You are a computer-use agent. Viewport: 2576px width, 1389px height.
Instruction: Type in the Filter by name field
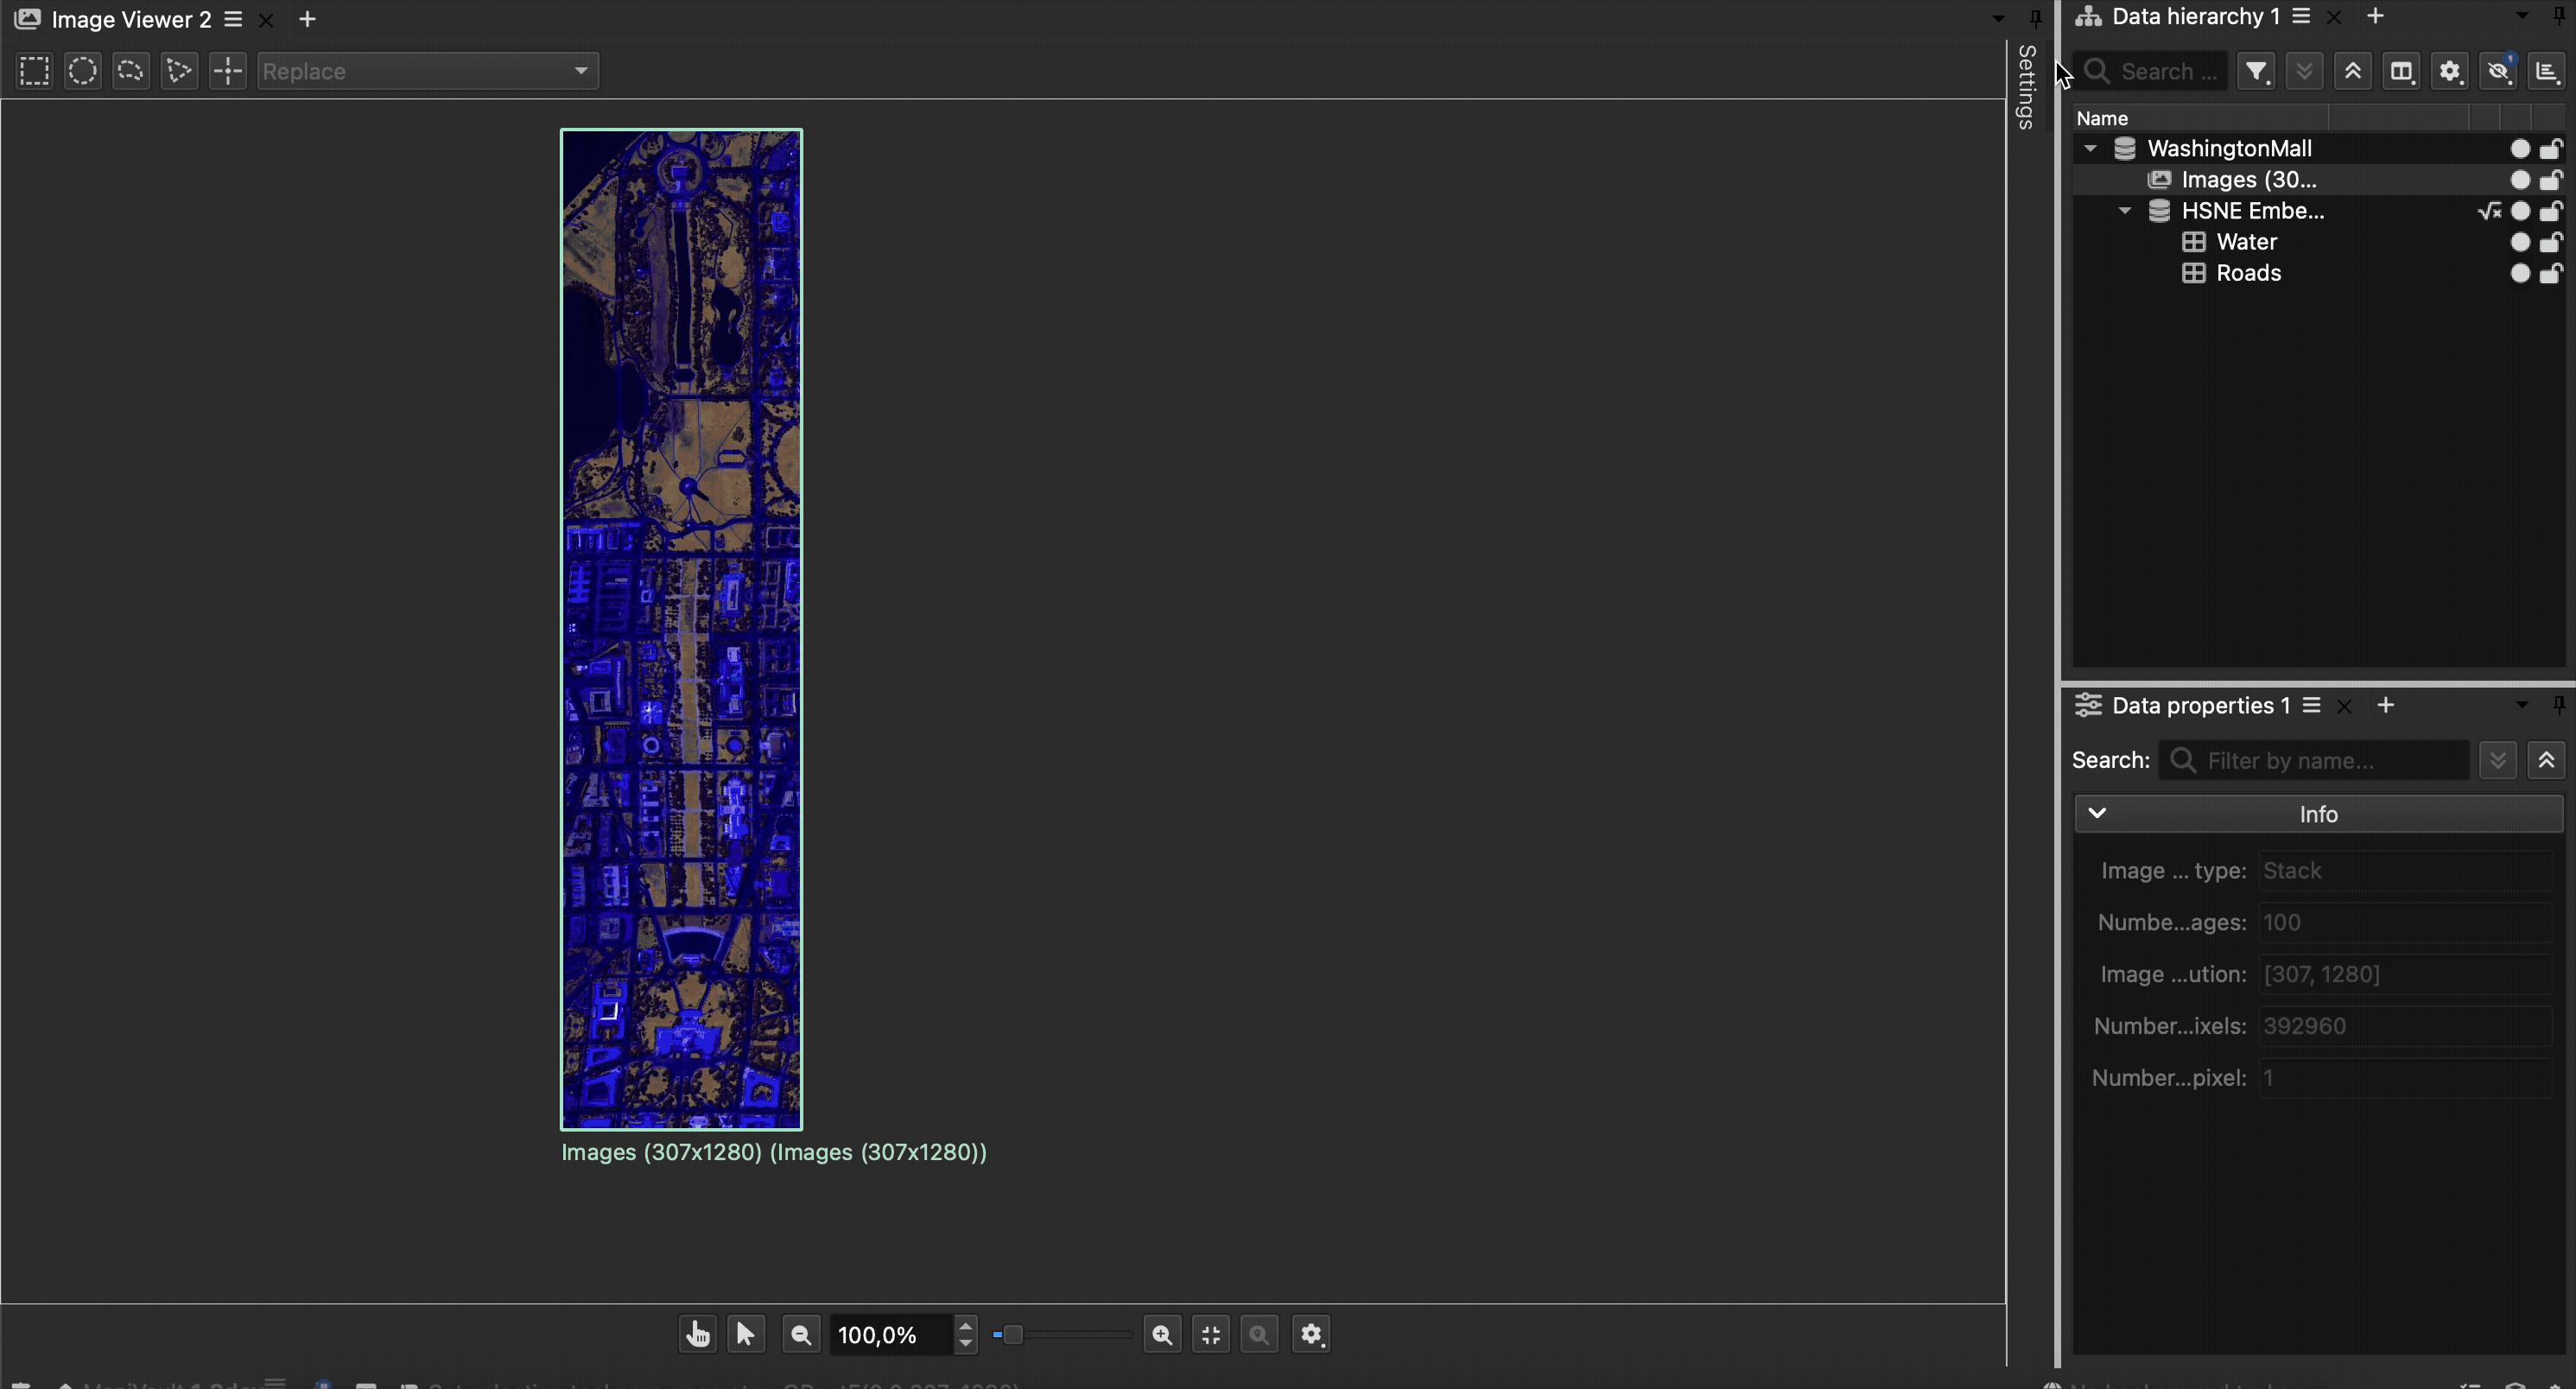pyautogui.click(x=2313, y=760)
